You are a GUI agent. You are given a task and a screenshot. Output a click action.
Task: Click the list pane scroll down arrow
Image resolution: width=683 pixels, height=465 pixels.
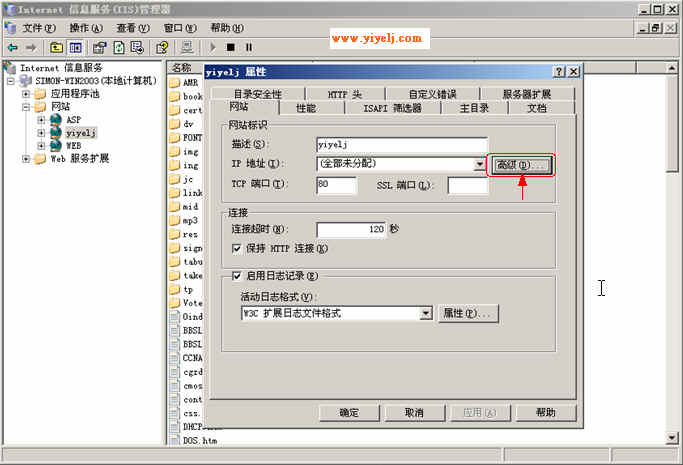coord(672,438)
